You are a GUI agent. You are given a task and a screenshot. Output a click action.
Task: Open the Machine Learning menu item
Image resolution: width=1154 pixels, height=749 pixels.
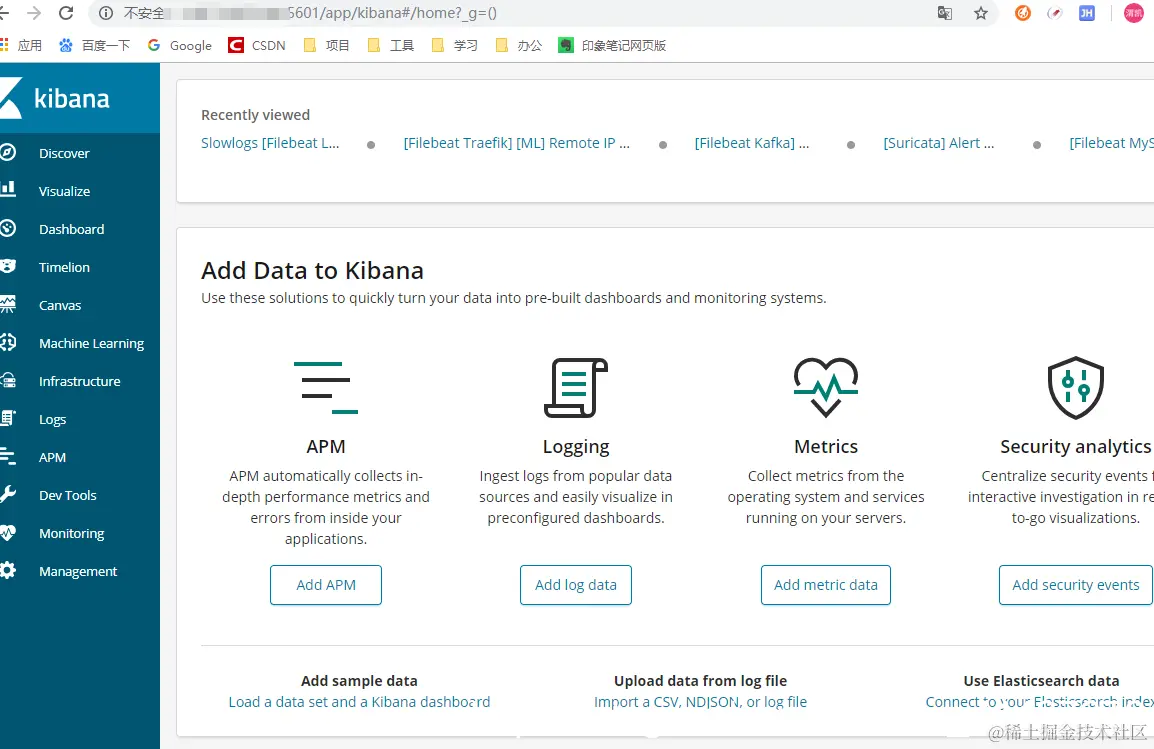coord(91,344)
